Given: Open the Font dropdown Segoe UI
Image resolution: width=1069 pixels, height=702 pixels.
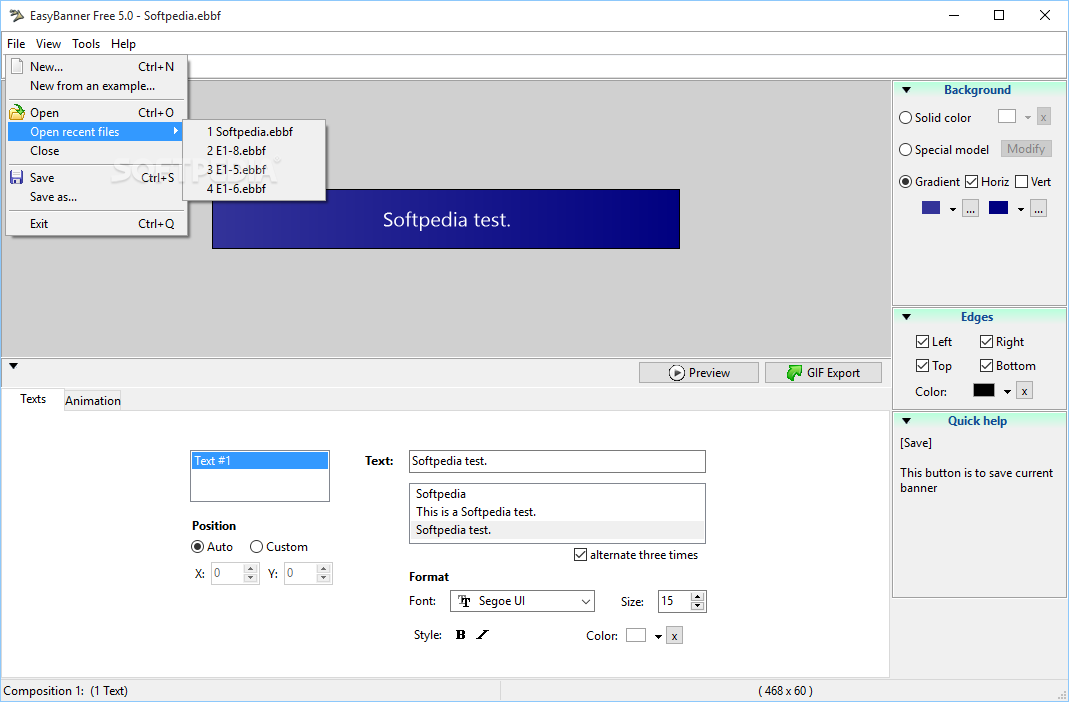Looking at the screenshot, I should pos(522,601).
